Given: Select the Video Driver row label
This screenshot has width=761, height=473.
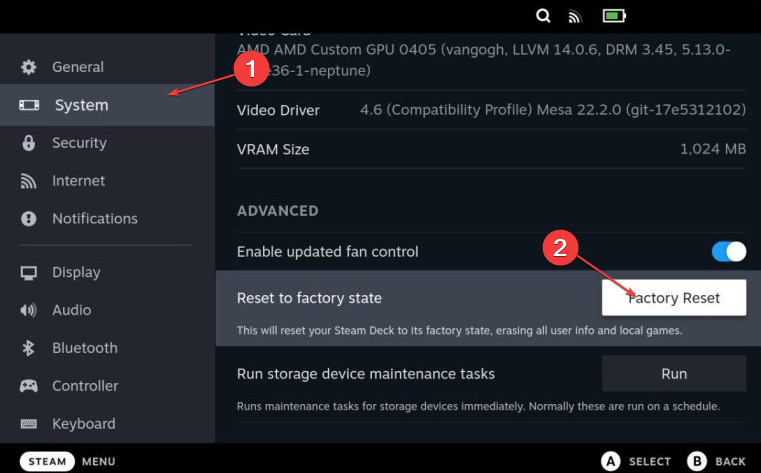Looking at the screenshot, I should pyautogui.click(x=278, y=111).
